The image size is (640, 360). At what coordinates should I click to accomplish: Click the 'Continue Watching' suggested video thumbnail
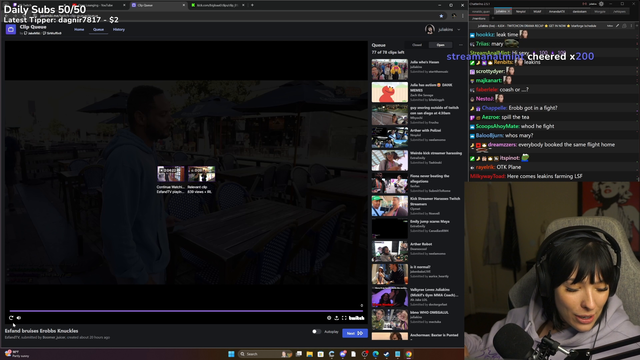(x=171, y=174)
